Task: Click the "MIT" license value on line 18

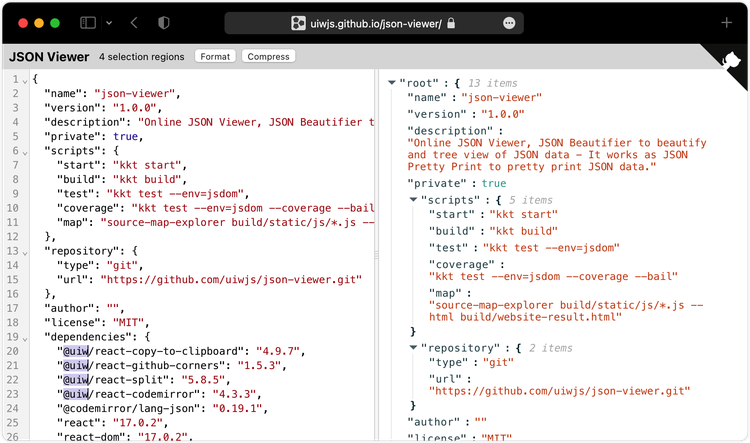Action: tap(129, 322)
